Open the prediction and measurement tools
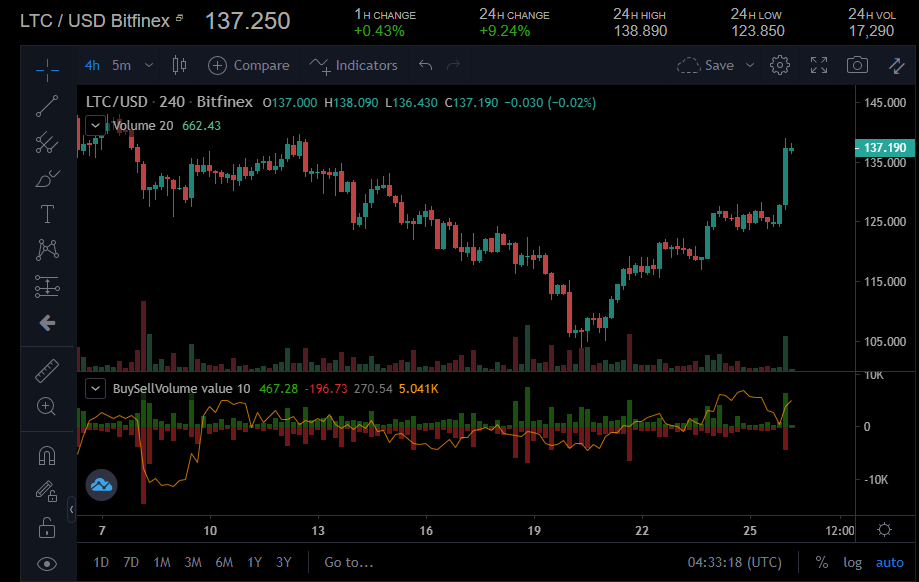Viewport: 919px width, 582px height. (47, 287)
